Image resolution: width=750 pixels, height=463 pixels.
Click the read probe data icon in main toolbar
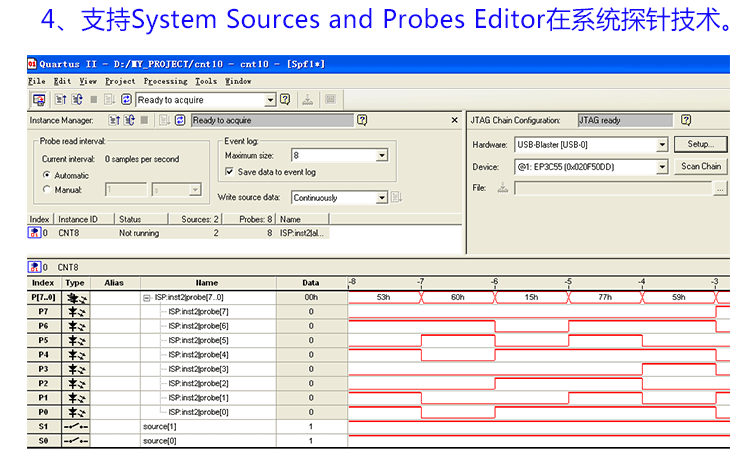pos(61,99)
